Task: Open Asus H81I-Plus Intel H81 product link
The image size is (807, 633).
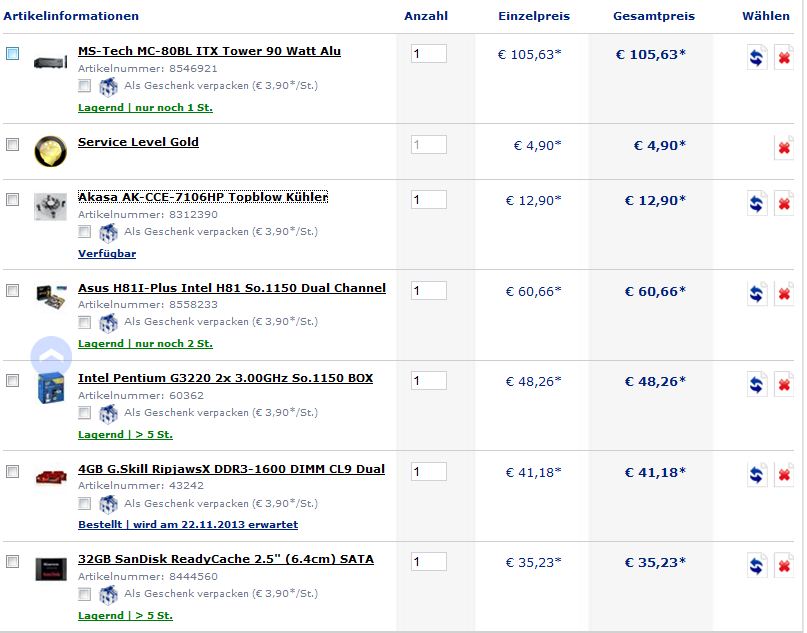Action: point(232,288)
